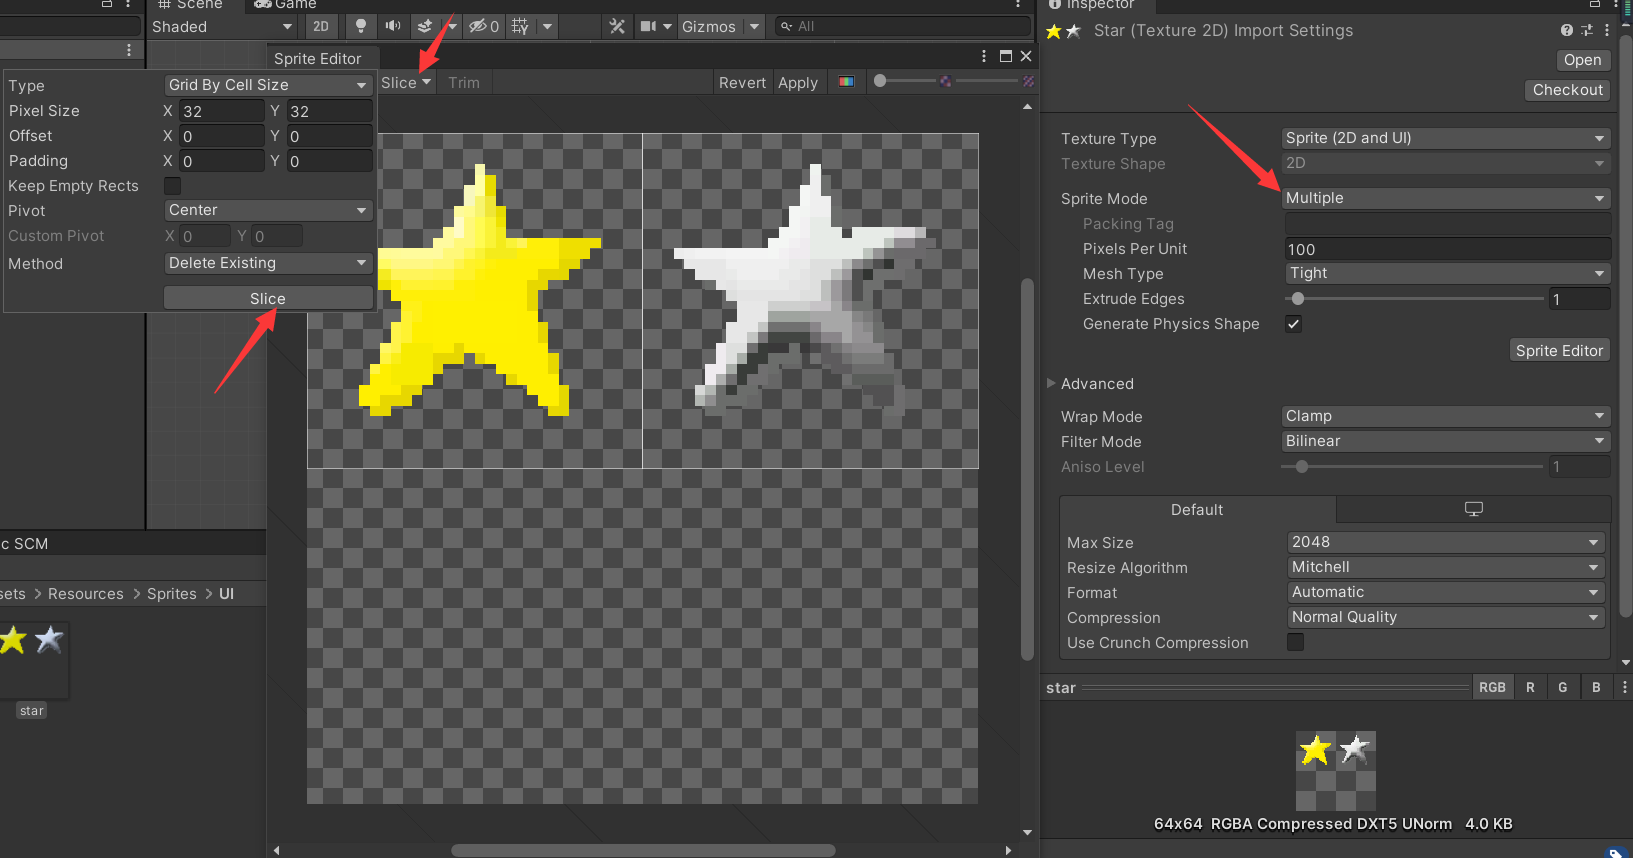Viewport: 1633px width, 858px height.
Task: Open Mesh Type Tight dropdown
Action: [1446, 273]
